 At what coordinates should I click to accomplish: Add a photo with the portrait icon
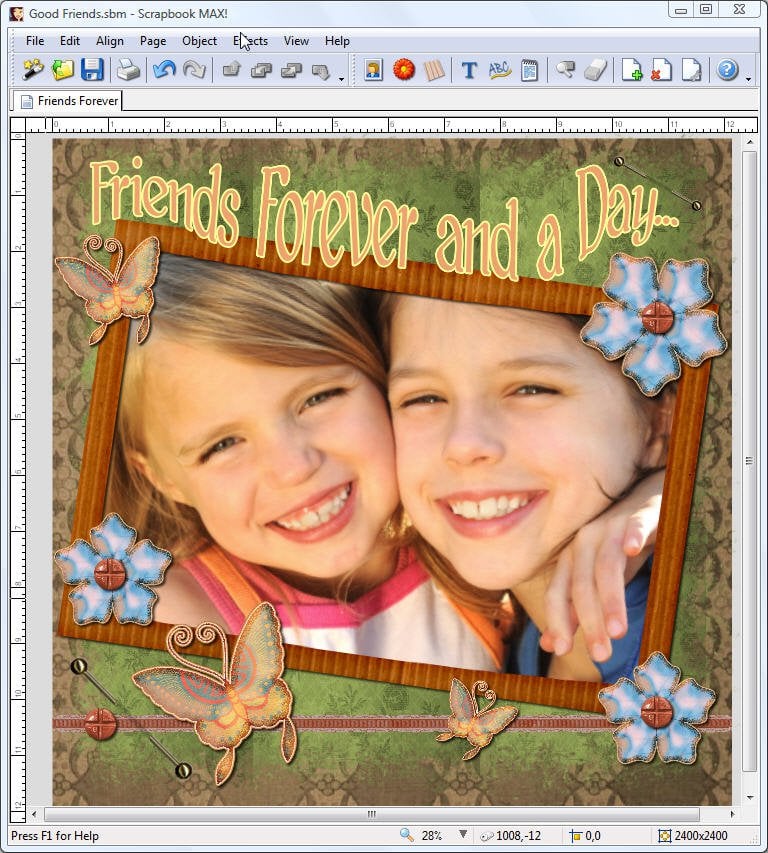coord(374,70)
